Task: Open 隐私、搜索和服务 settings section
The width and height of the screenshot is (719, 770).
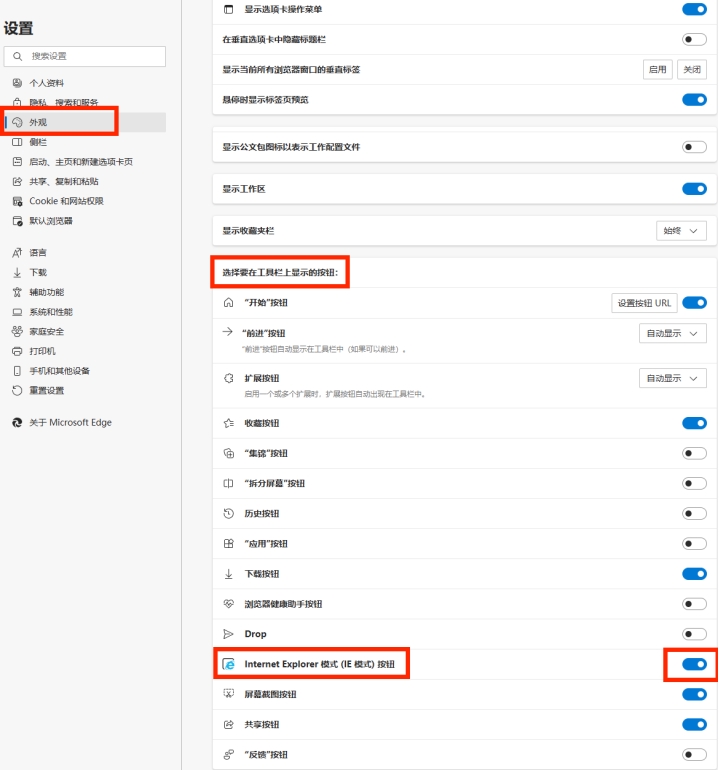Action: [63, 103]
